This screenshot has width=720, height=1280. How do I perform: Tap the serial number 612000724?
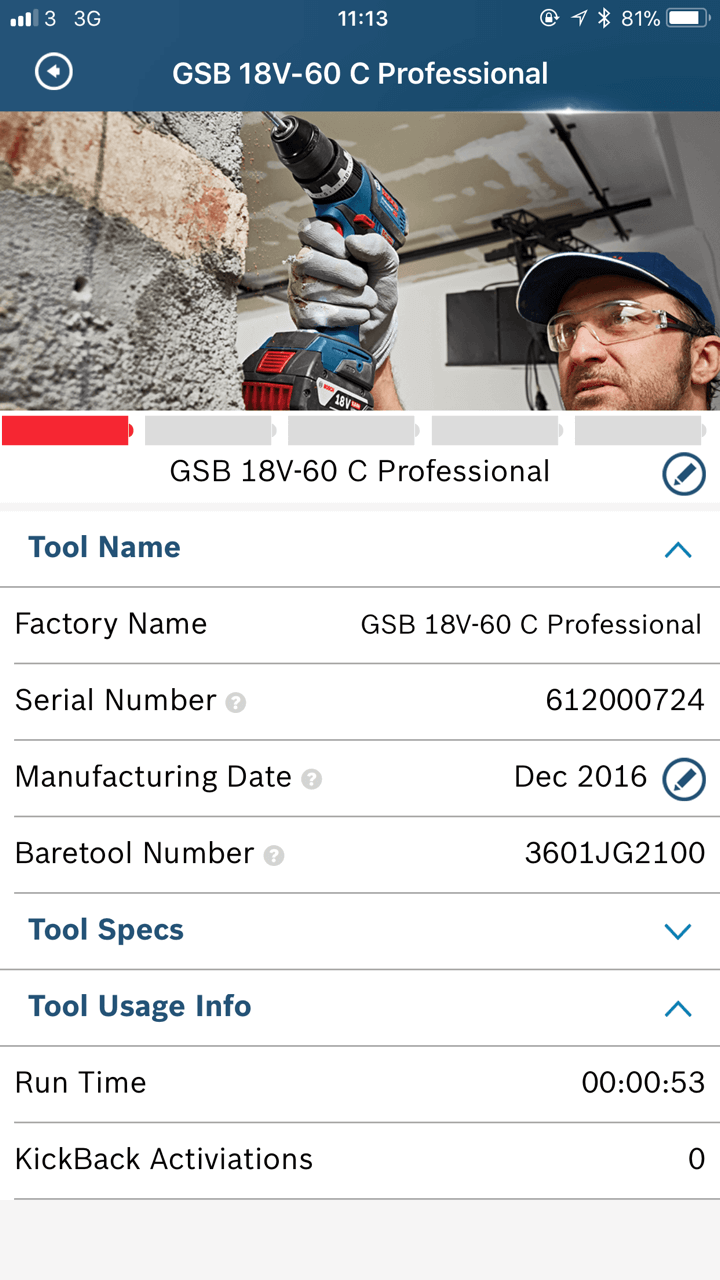[x=624, y=700]
